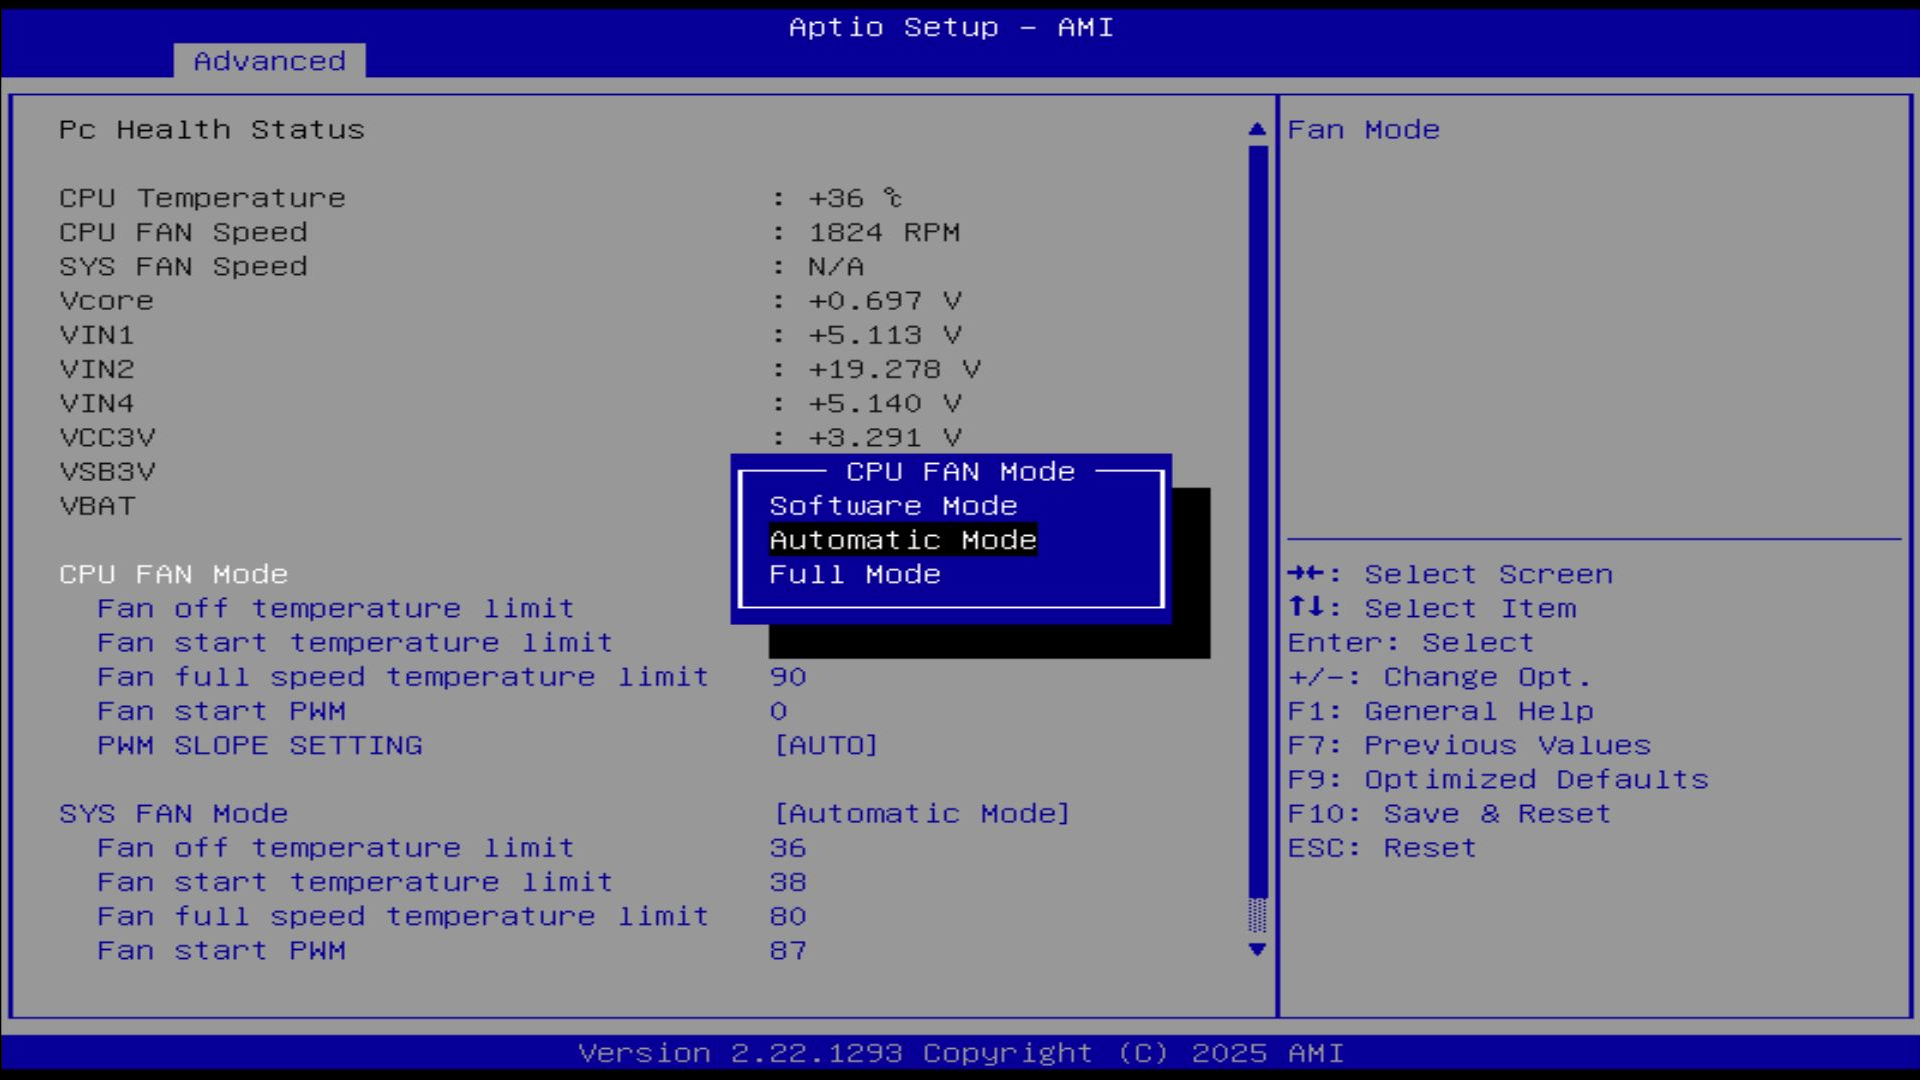1920x1080 pixels.
Task: Click F9 Optimized Defaults hint
Action: 1497,779
